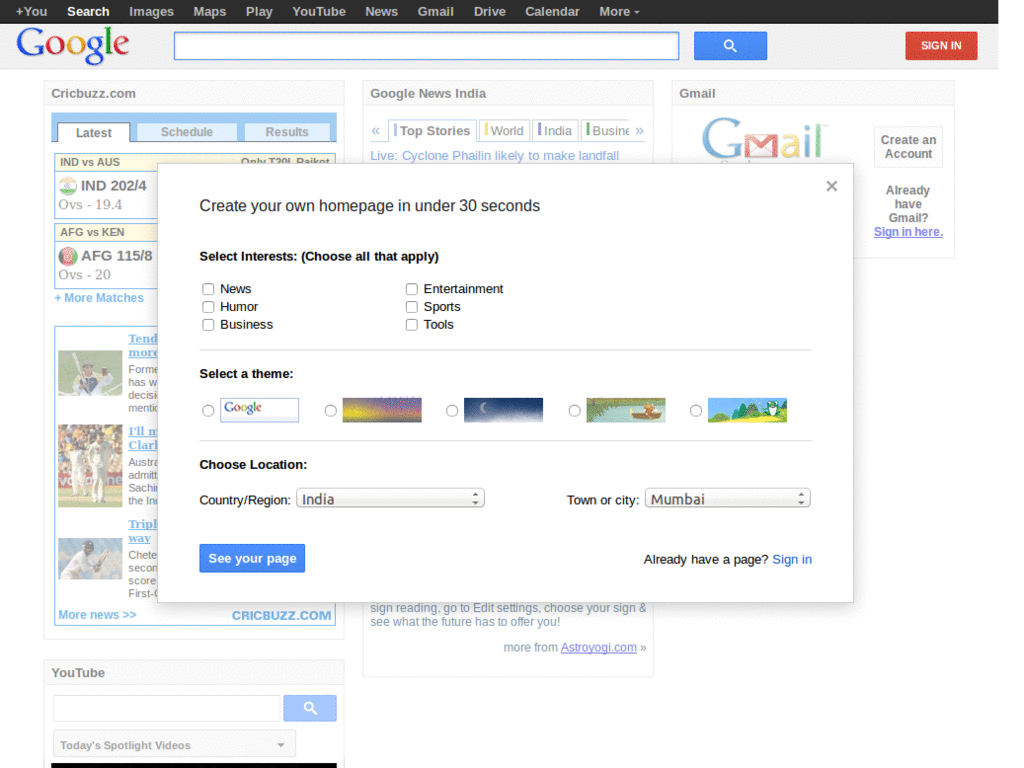Open the Business news tab
Viewport: 1024px width, 768px height.
(x=607, y=131)
